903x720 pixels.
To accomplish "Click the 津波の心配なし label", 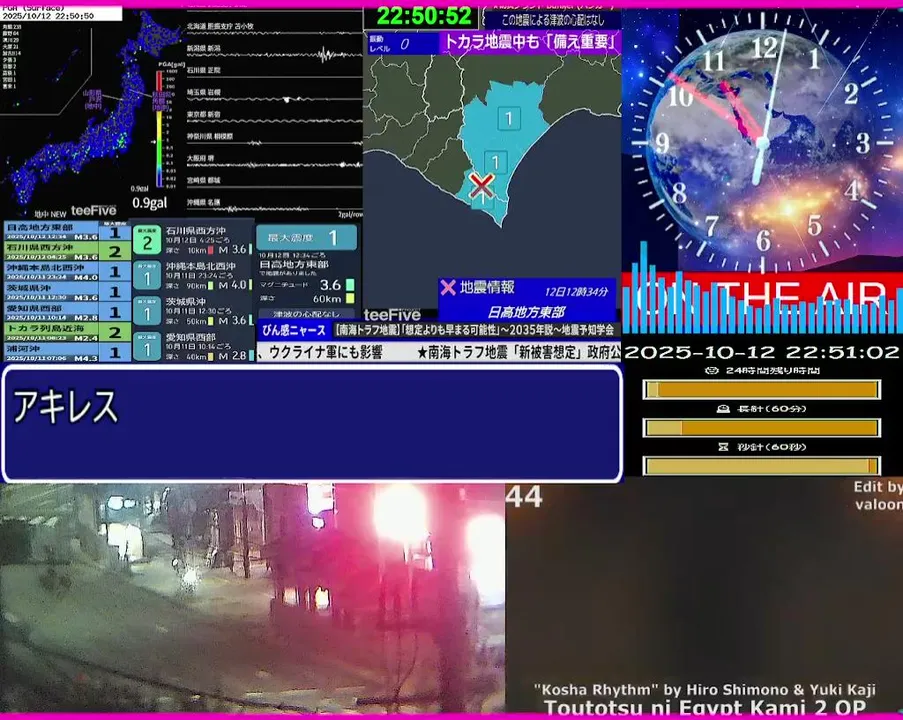I will [306, 314].
